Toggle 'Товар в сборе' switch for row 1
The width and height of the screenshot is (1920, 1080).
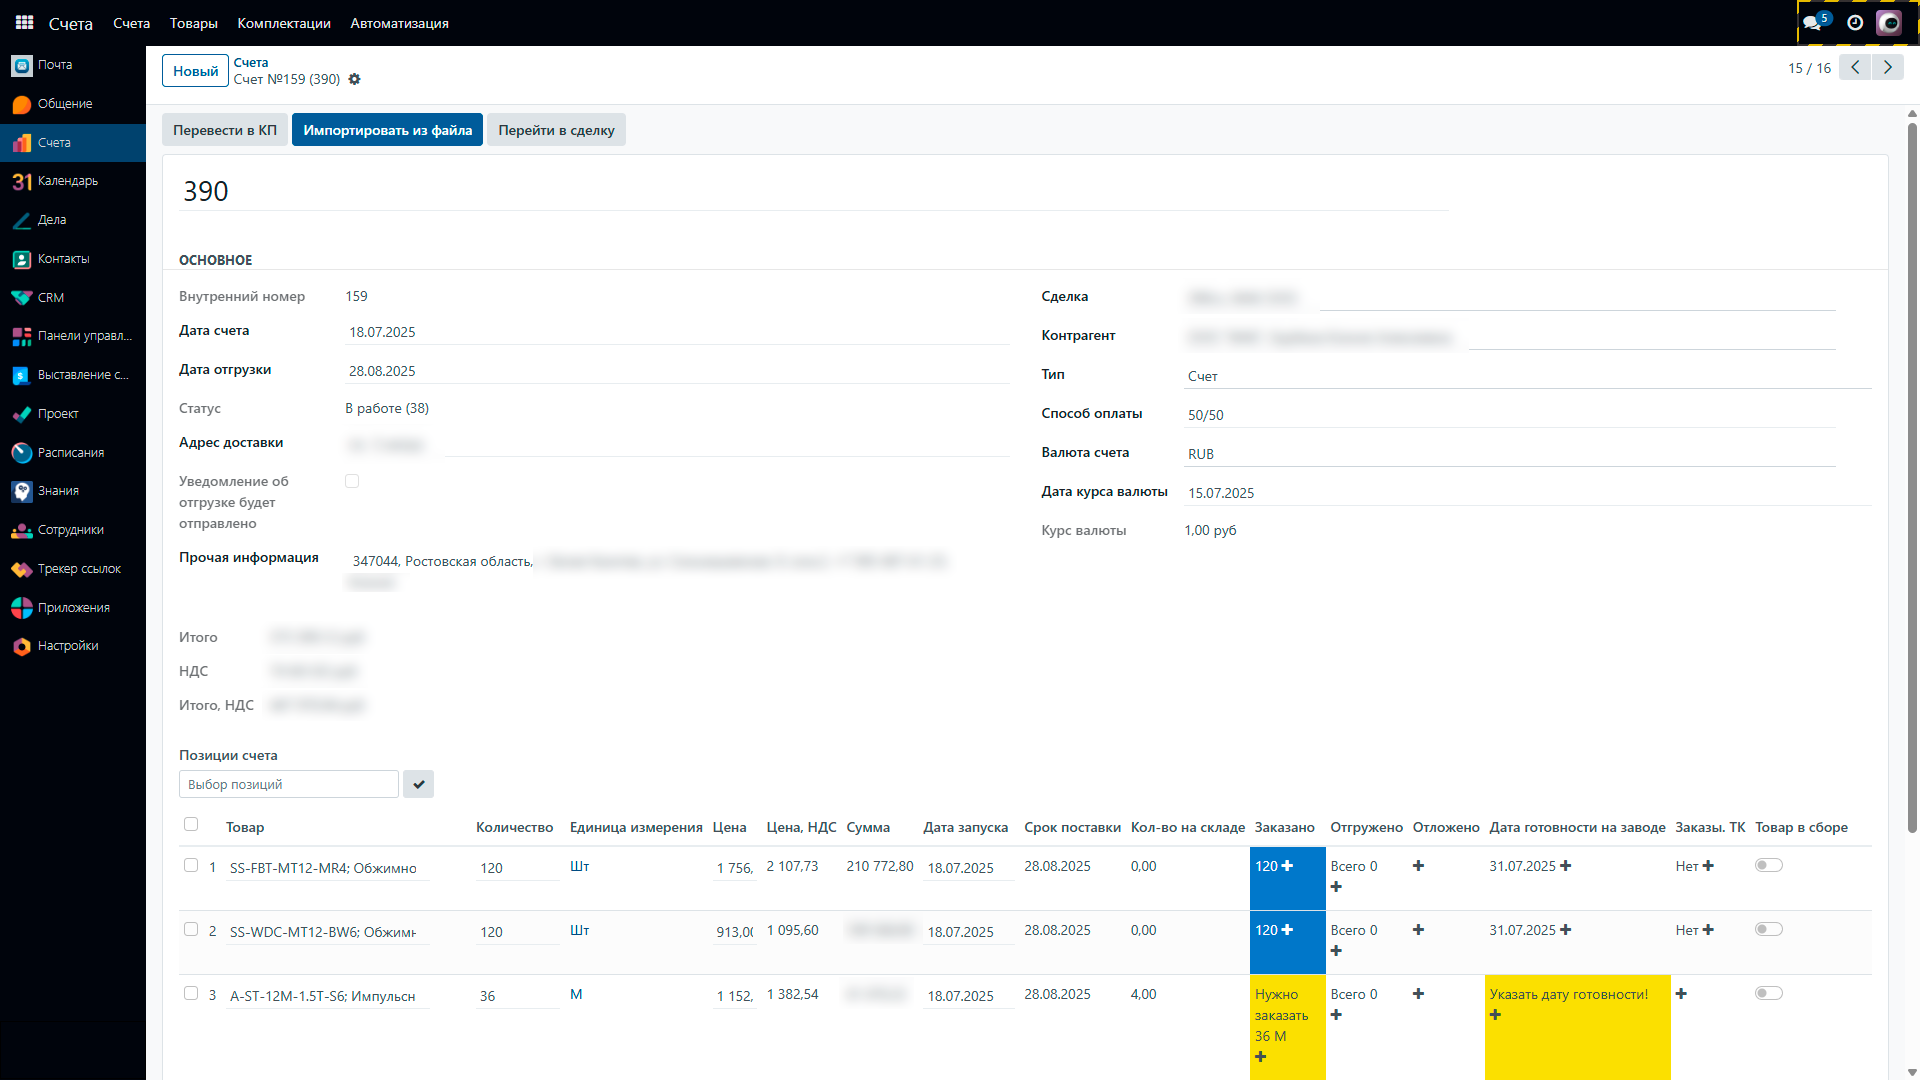[1768, 866]
